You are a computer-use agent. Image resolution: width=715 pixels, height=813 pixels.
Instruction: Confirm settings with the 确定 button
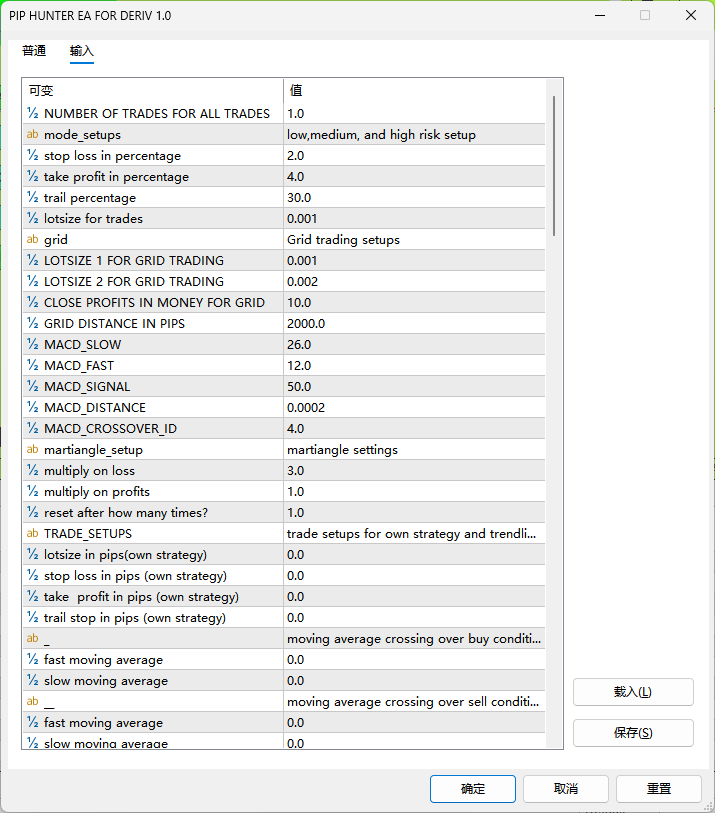[x=473, y=789]
